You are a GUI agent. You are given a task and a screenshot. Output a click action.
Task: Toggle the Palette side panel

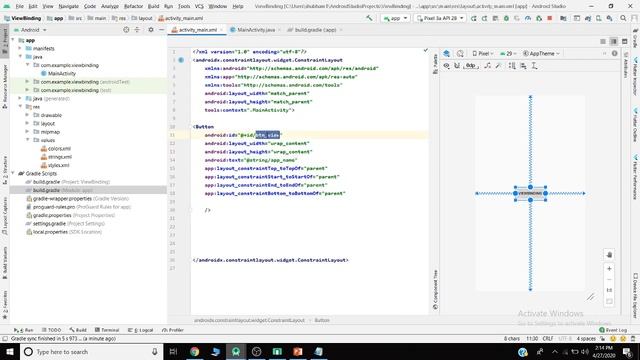435,64
